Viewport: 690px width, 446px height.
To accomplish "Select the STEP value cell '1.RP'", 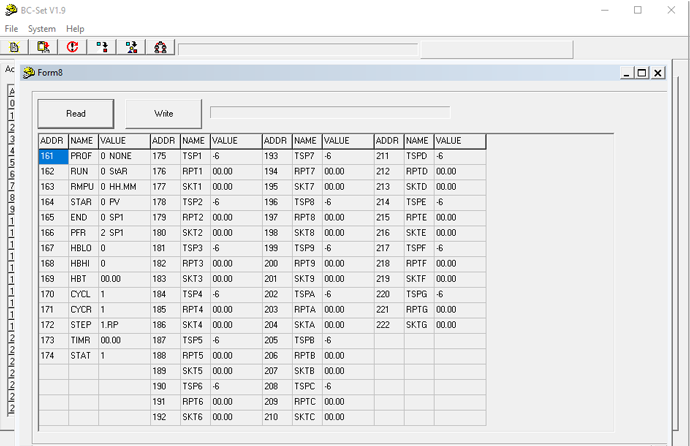I will point(124,325).
